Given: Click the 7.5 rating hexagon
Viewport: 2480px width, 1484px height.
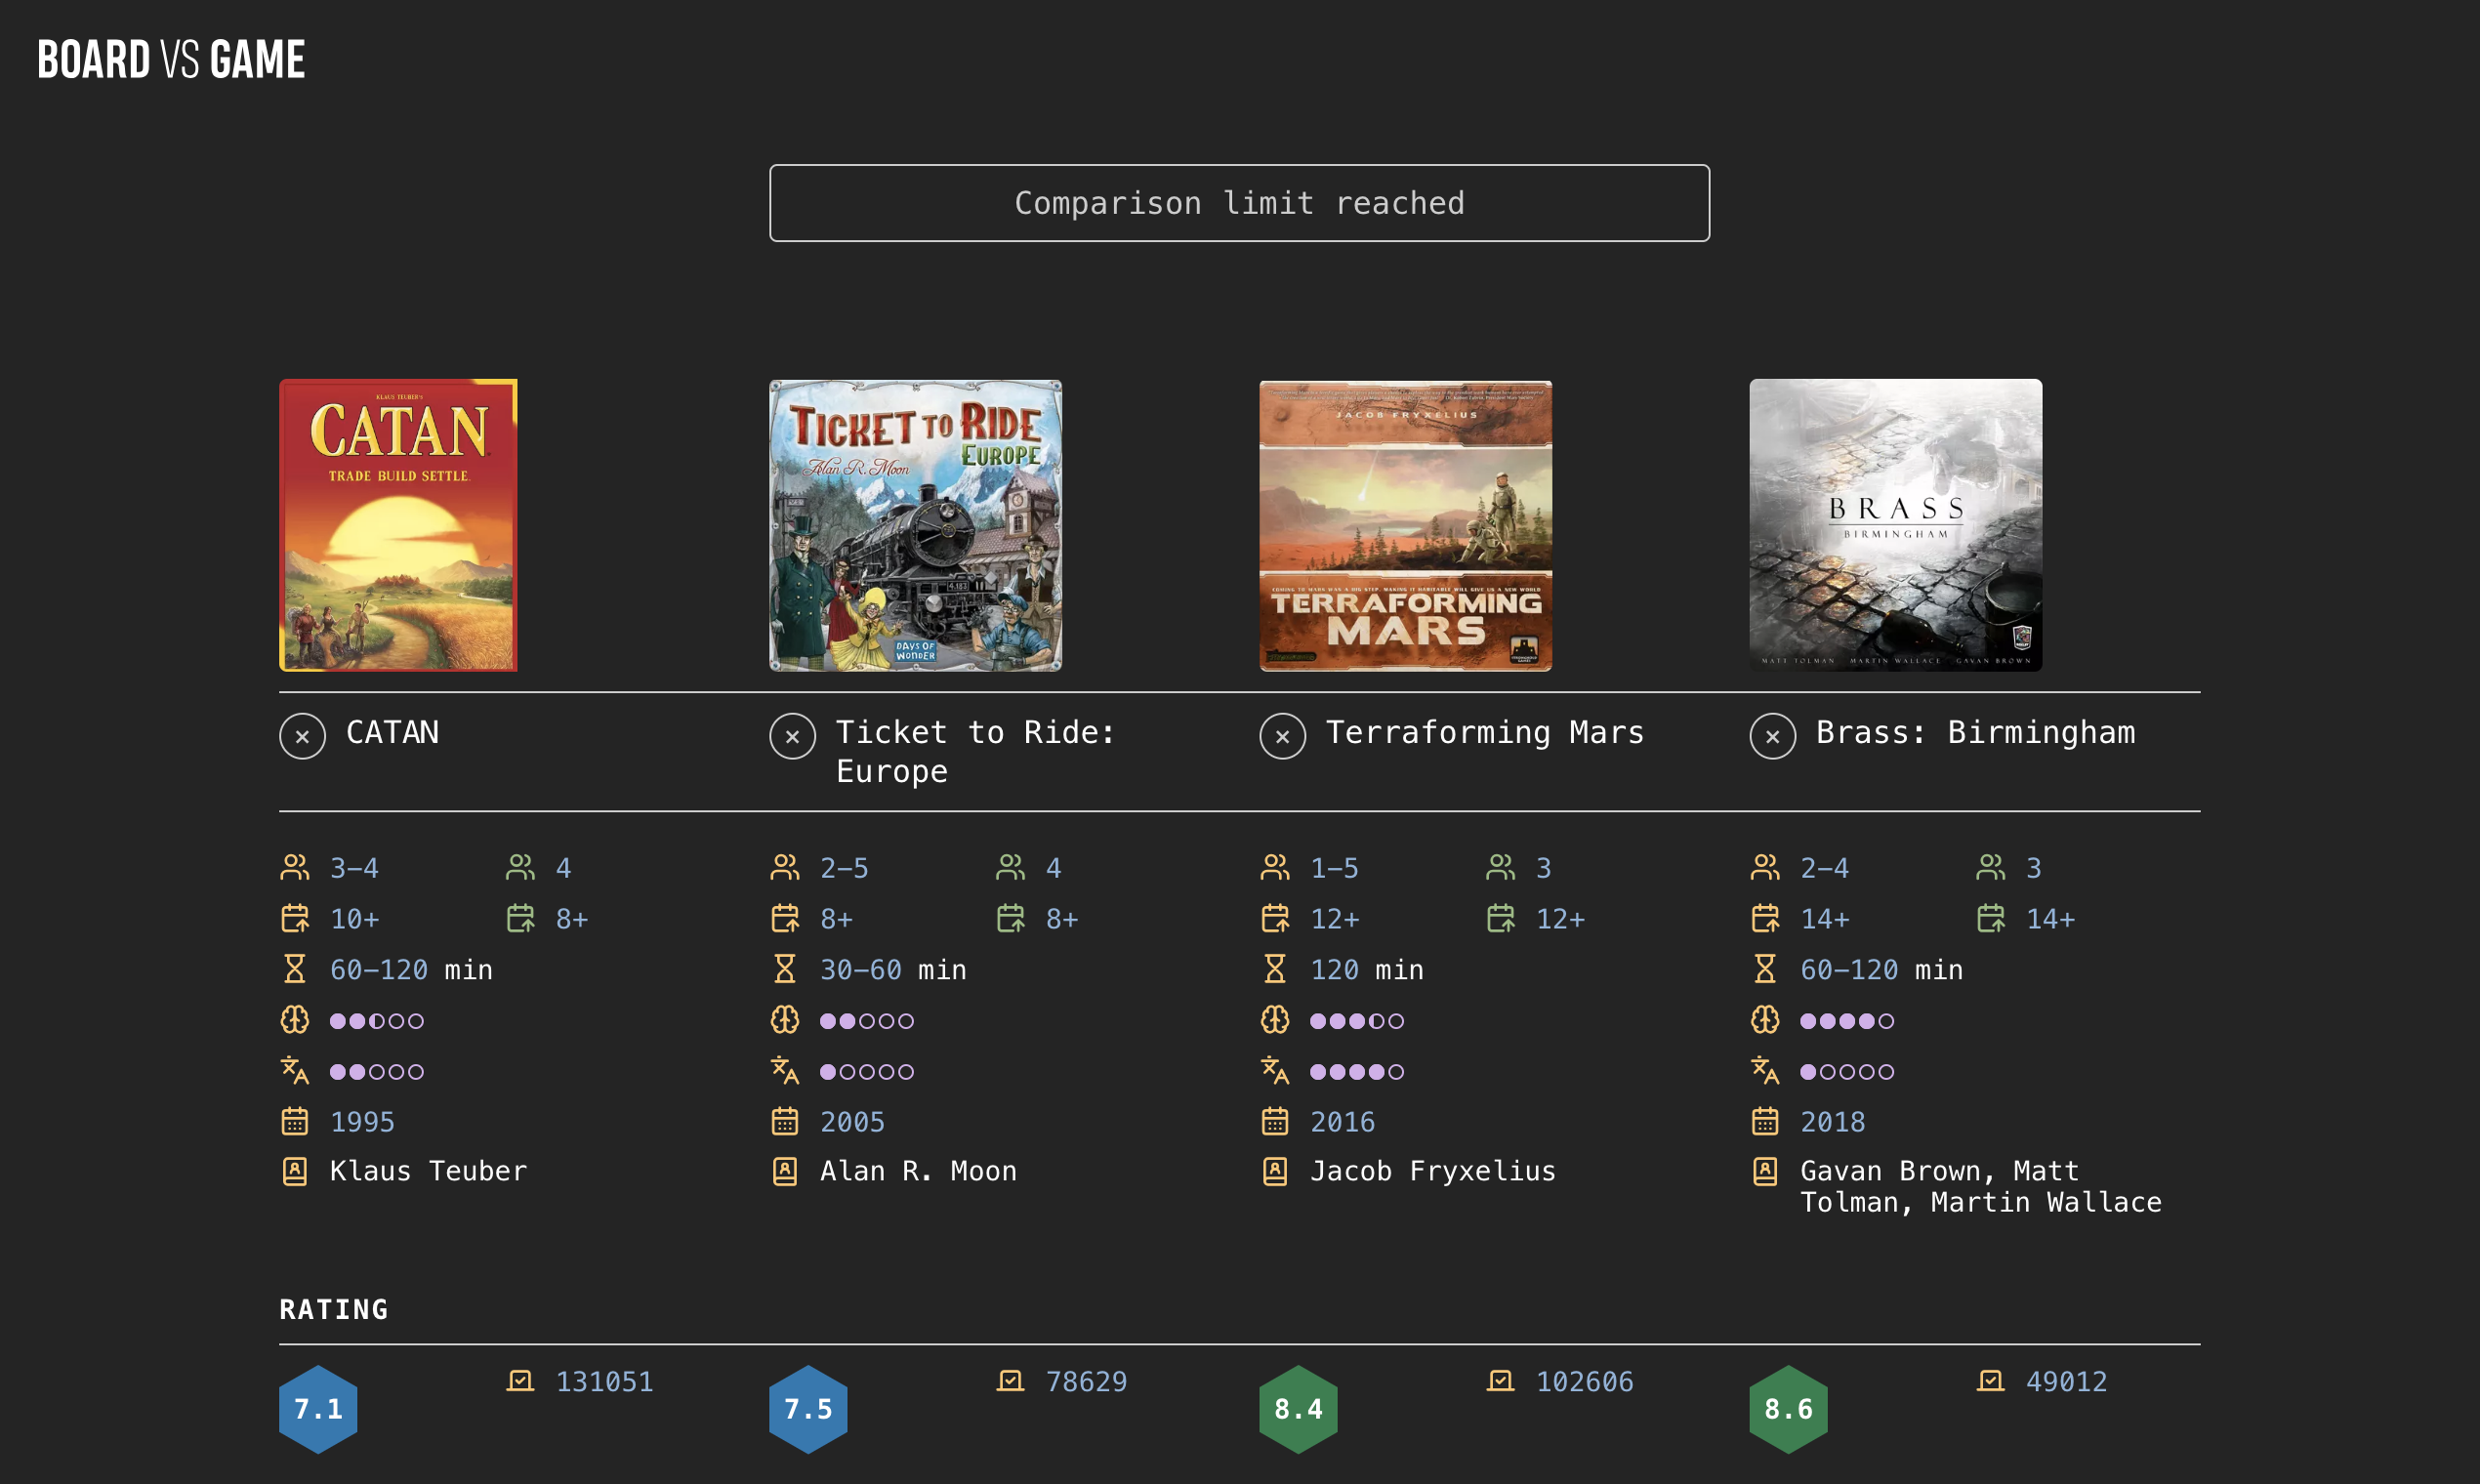Looking at the screenshot, I should [x=808, y=1409].
